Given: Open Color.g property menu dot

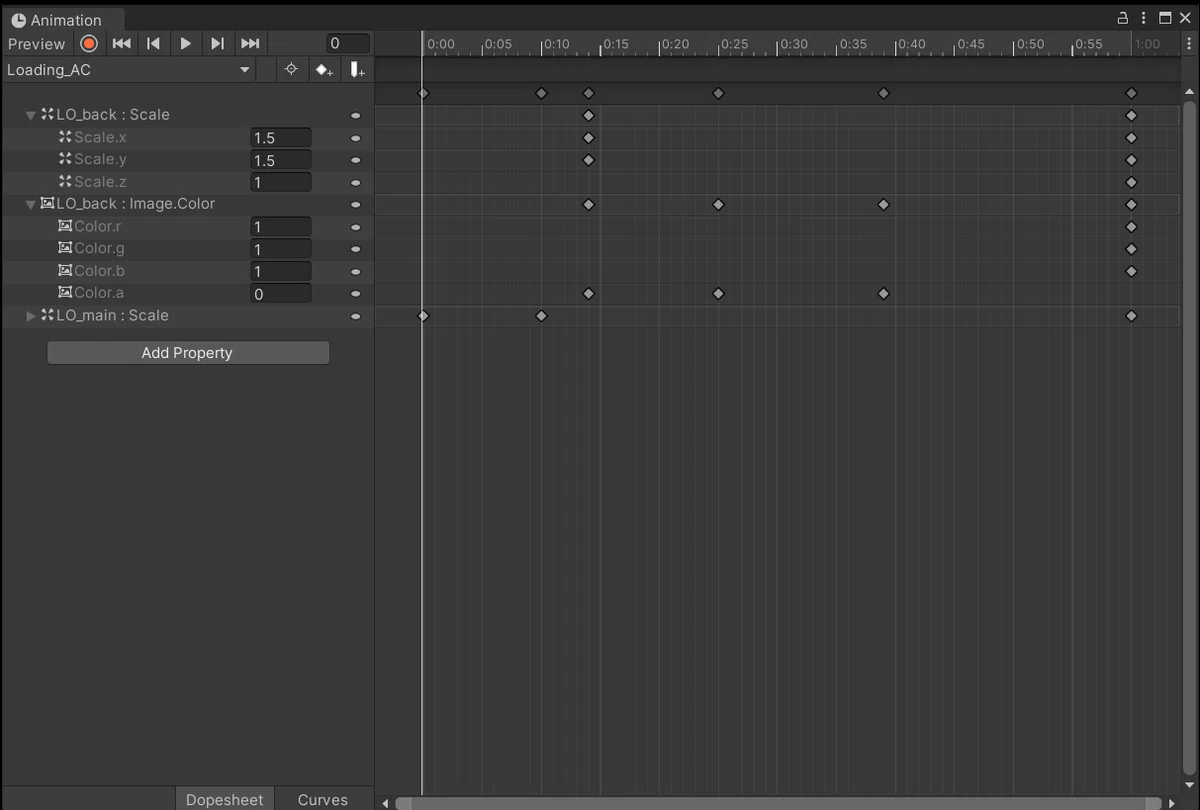Looking at the screenshot, I should [x=355, y=249].
